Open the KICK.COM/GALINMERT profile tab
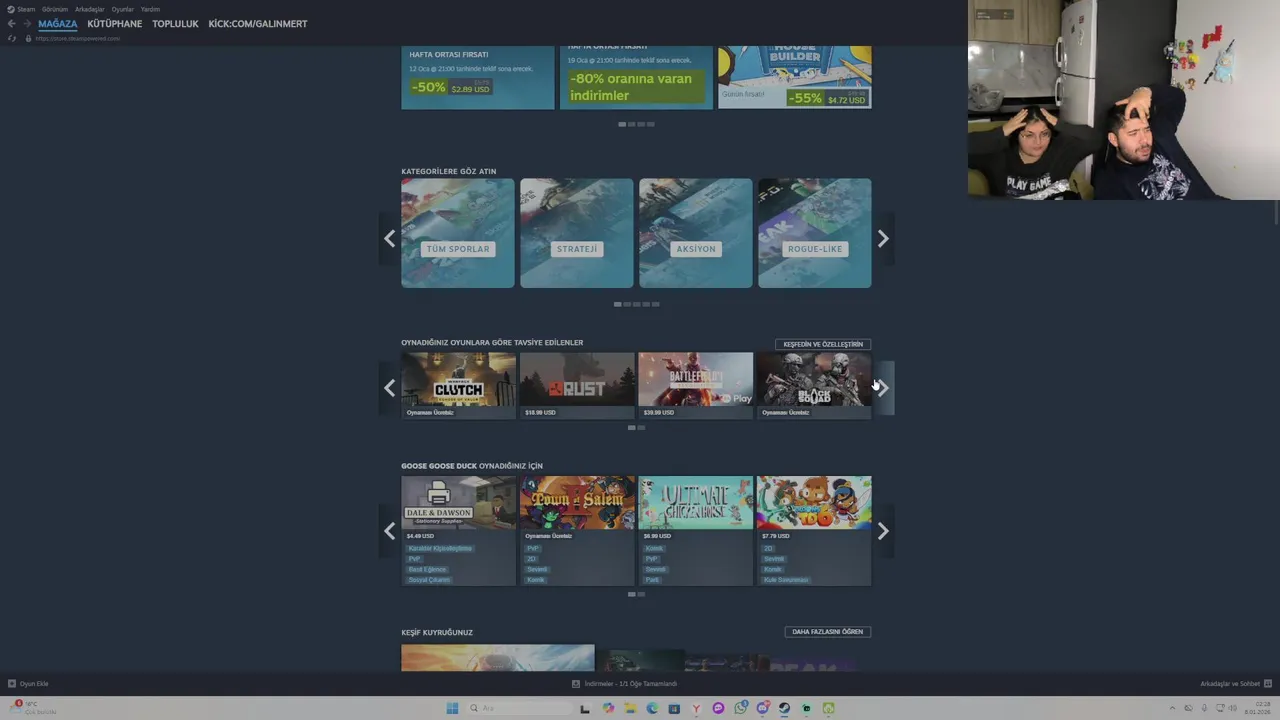Screen dimensions: 1280x720 [258, 24]
